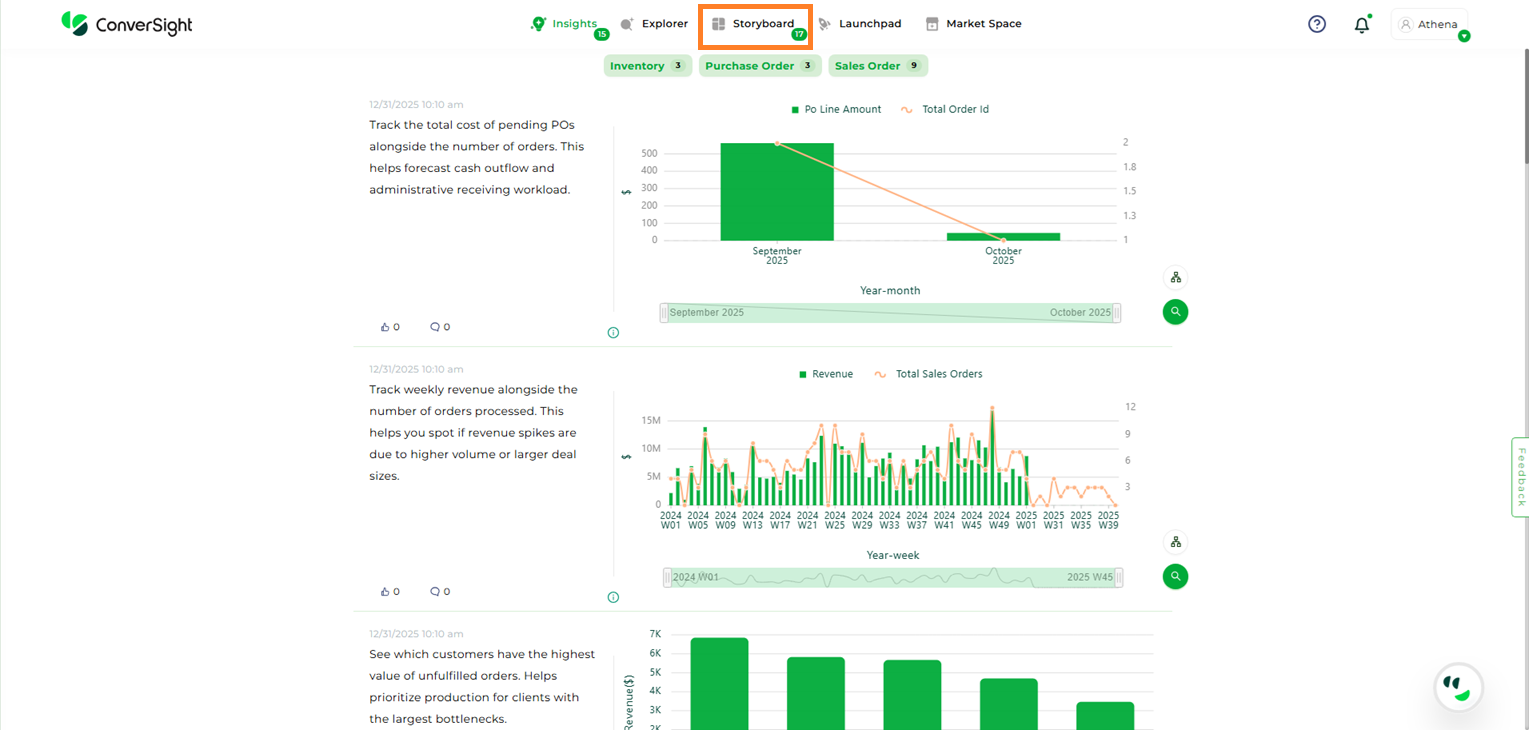The image size is (1529, 730).
Task: Click the ConverSight logo
Action: 126,24
